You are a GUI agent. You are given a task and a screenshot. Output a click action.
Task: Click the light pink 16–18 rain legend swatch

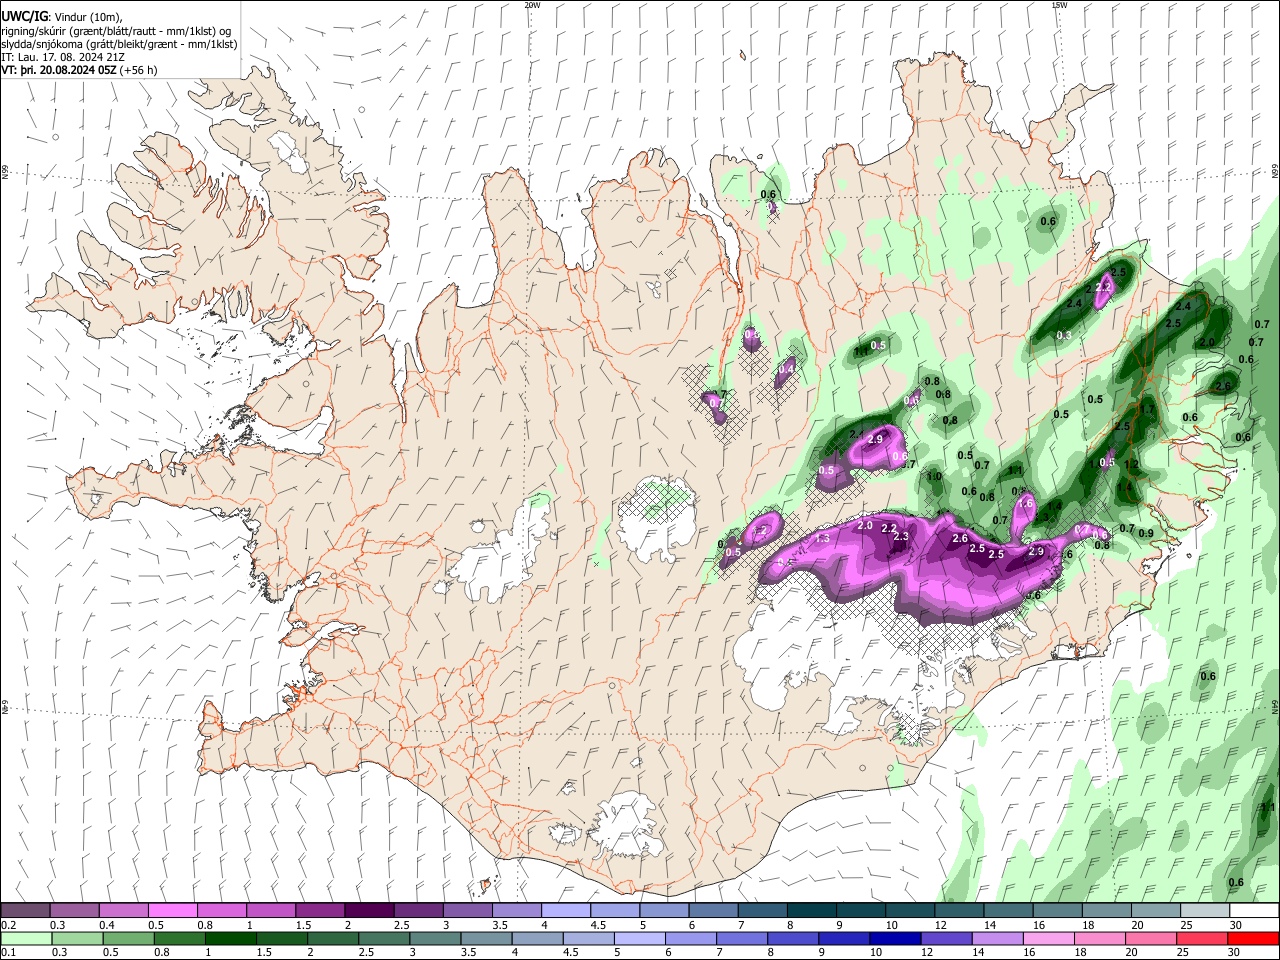(x=1047, y=939)
